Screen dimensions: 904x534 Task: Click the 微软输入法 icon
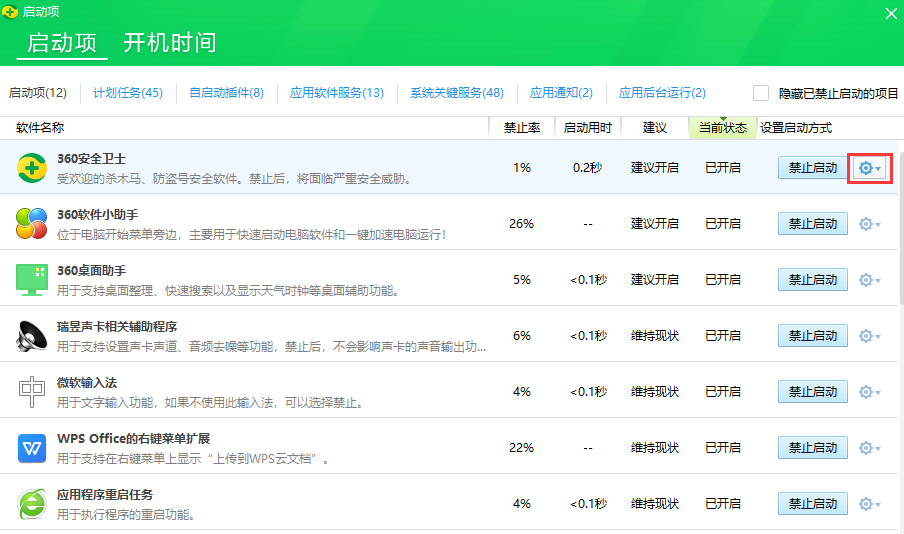tap(32, 392)
